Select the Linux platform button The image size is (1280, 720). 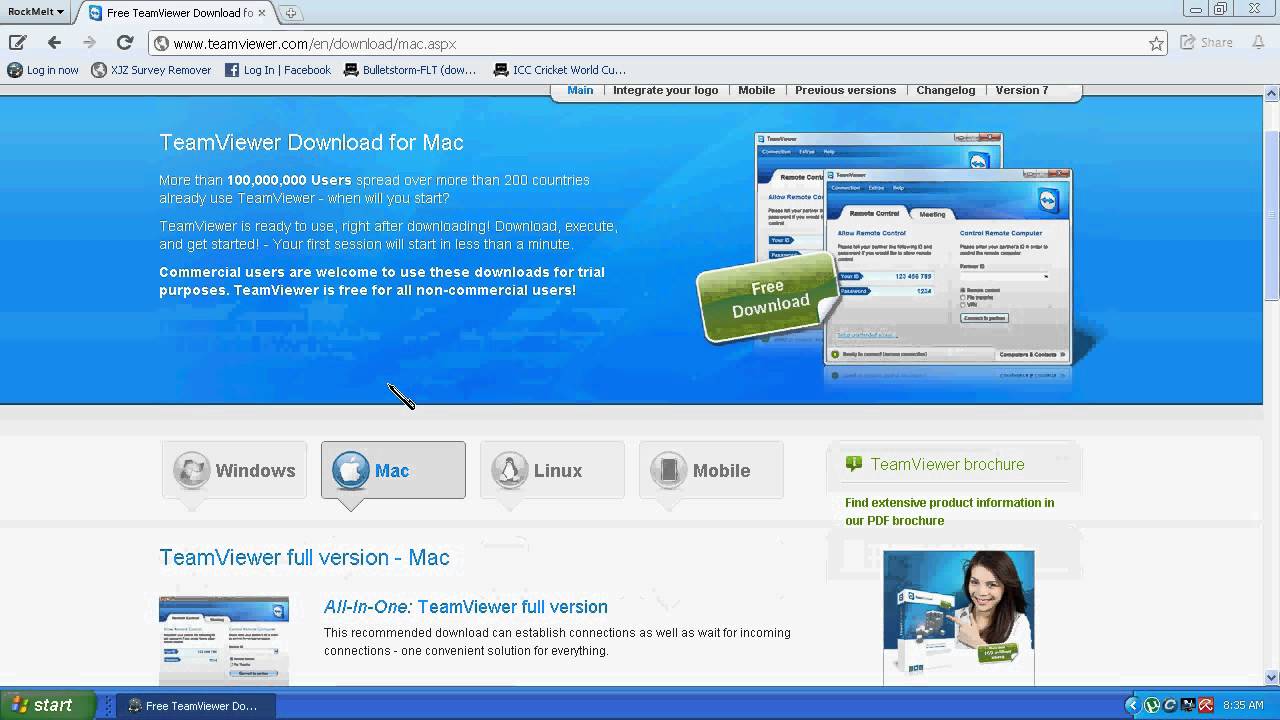coord(552,470)
